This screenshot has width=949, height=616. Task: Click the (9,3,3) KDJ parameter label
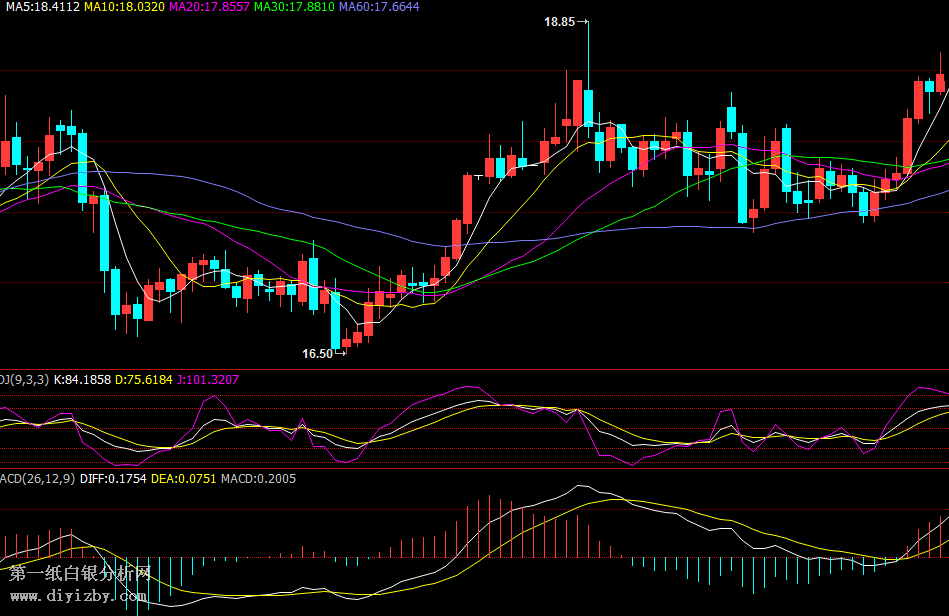[24, 380]
